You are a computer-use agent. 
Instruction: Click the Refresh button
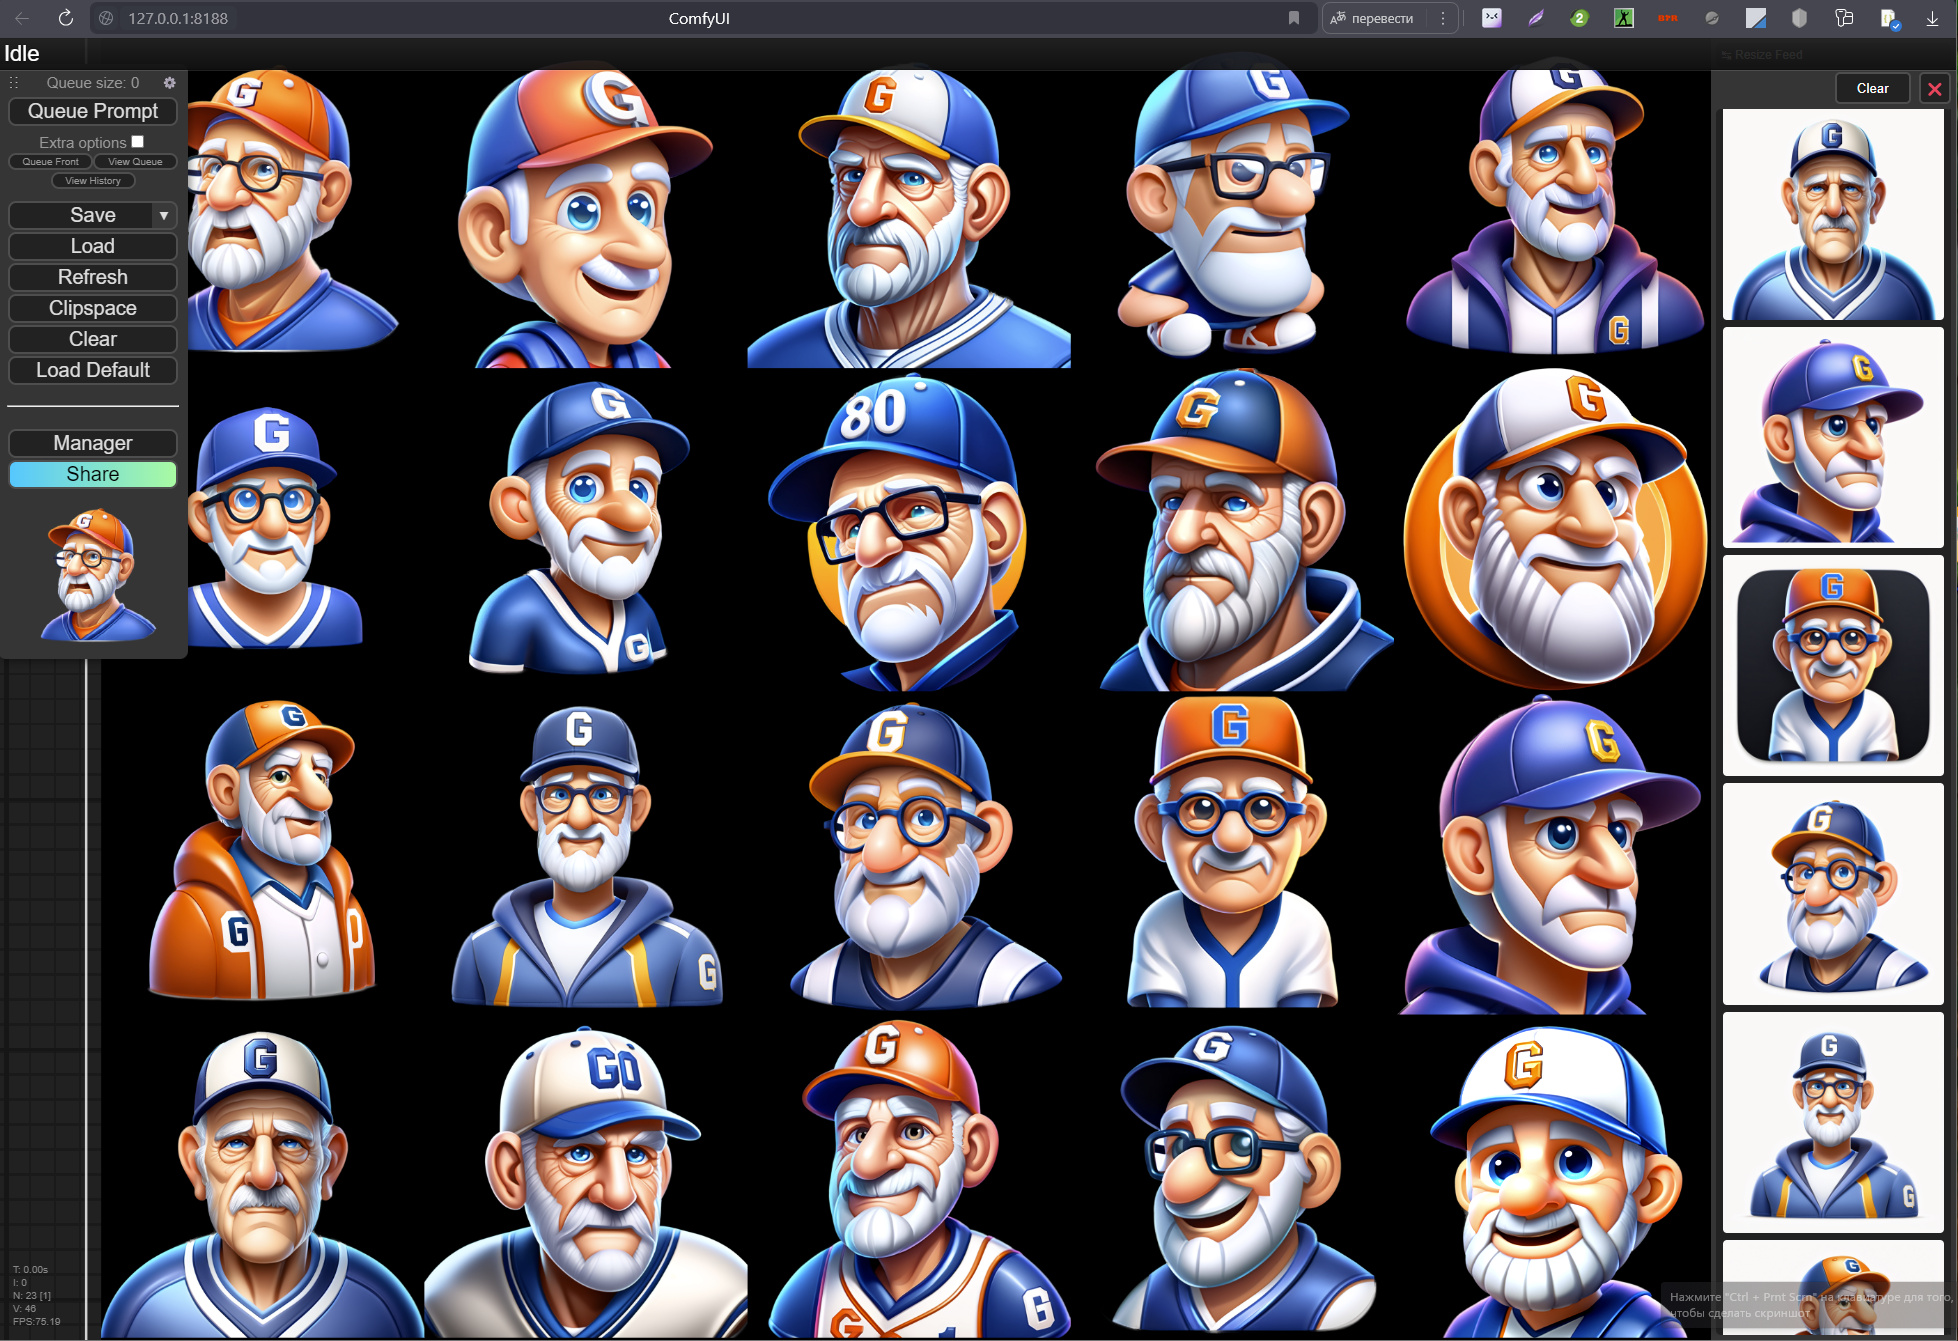click(92, 277)
